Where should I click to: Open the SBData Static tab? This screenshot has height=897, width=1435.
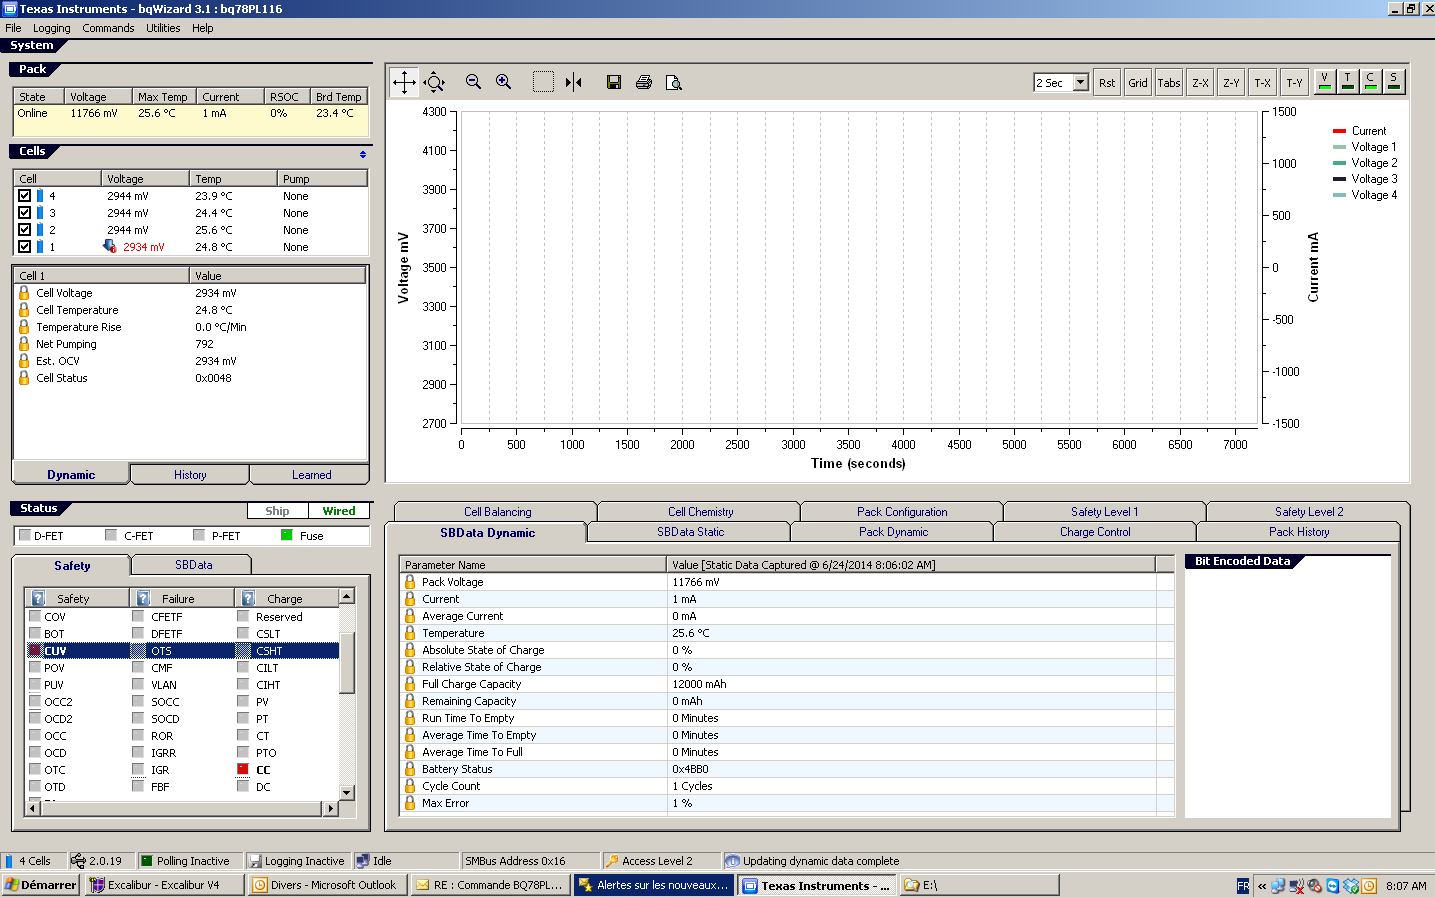(690, 532)
